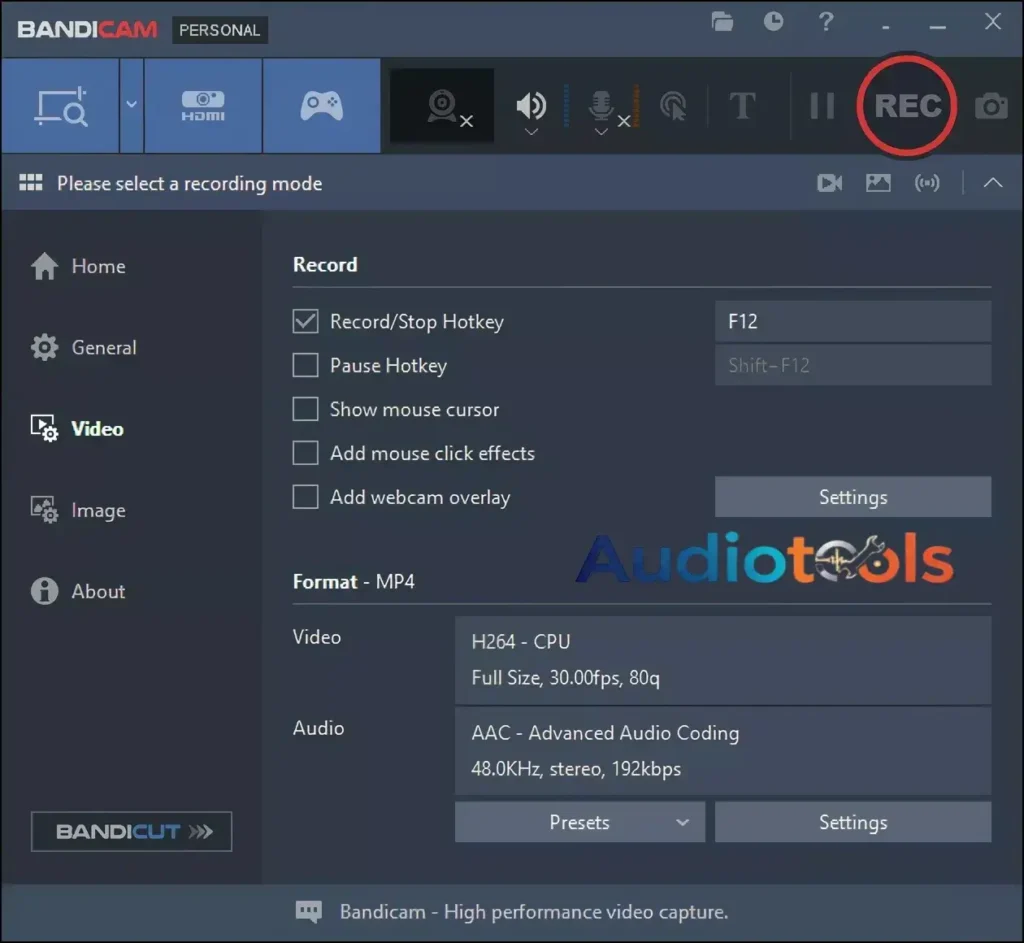Take a screenshot using the camera icon
This screenshot has width=1024, height=943.
(991, 105)
